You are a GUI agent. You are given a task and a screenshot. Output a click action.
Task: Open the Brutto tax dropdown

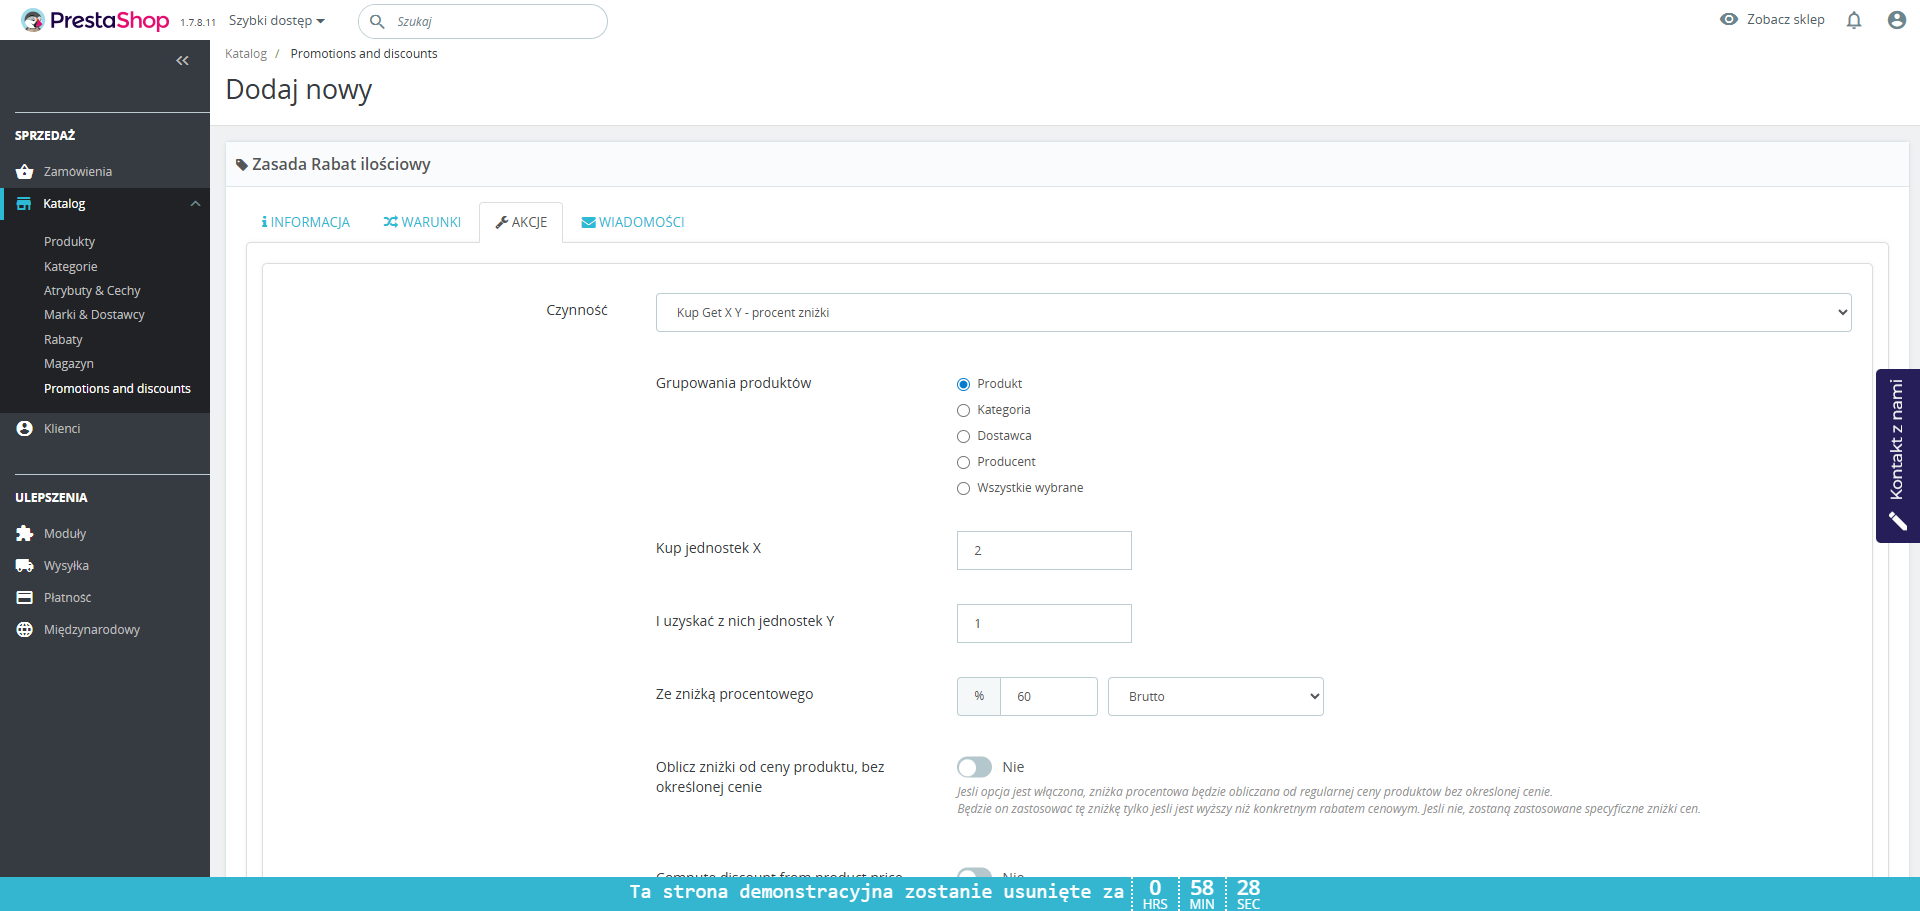pos(1215,696)
